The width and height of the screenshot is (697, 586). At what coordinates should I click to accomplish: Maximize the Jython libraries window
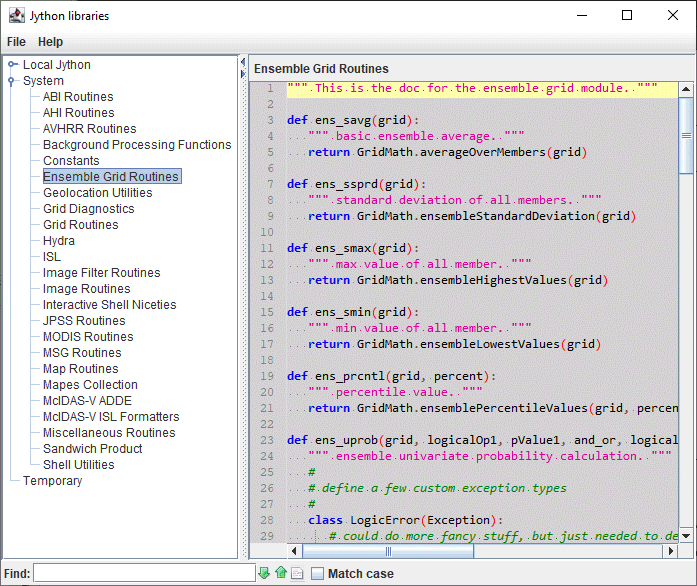pos(627,16)
